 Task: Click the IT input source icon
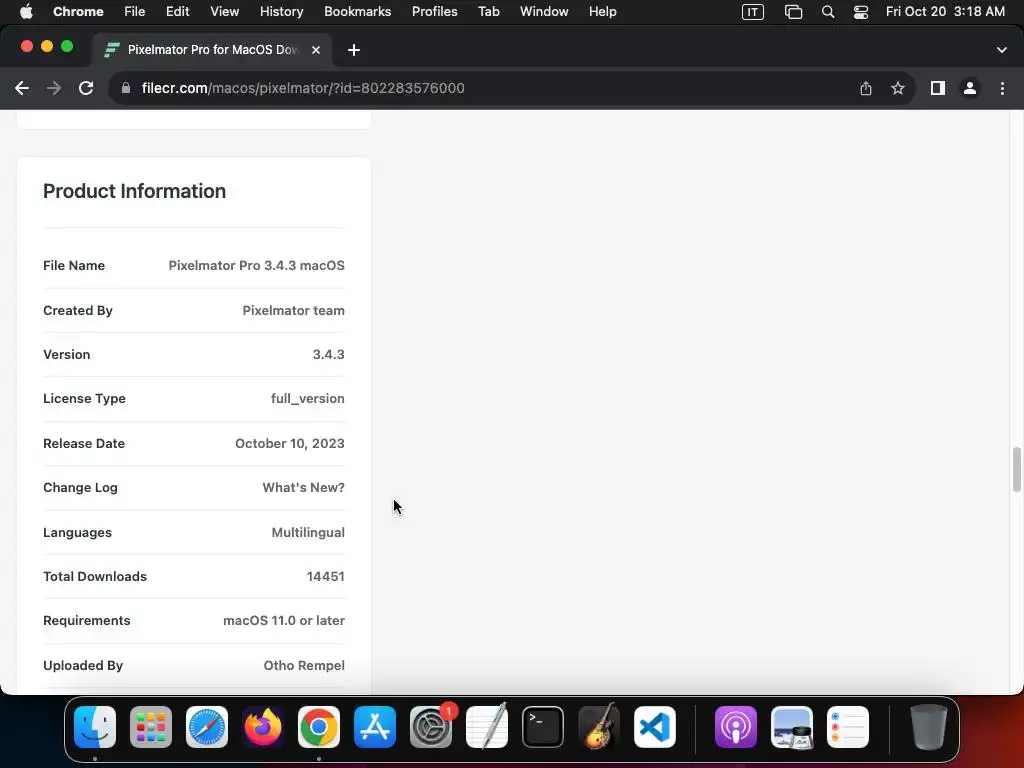(x=752, y=12)
